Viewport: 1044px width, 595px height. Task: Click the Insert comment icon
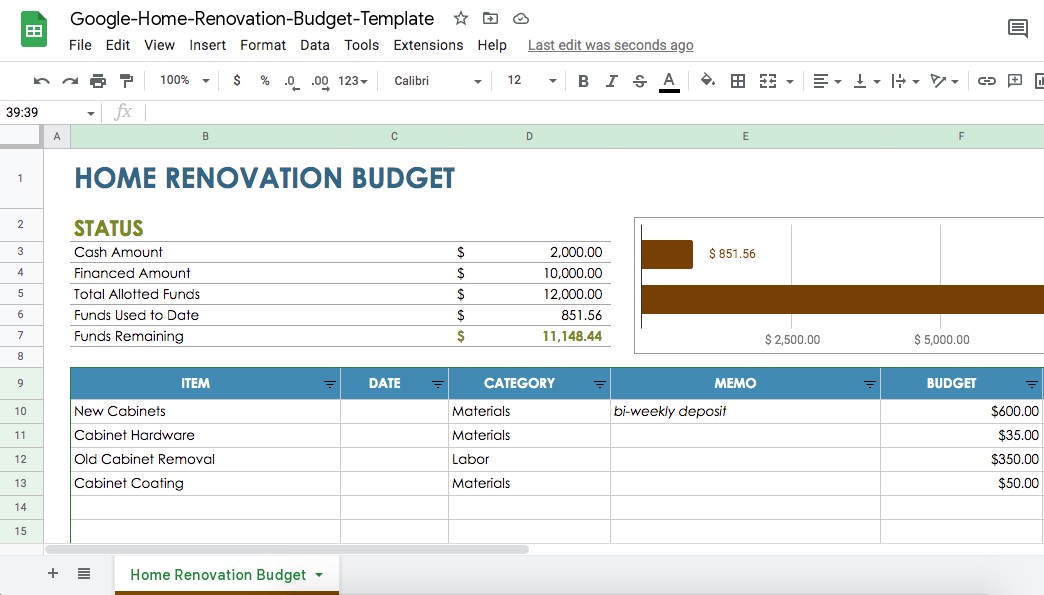pyautogui.click(x=1015, y=81)
